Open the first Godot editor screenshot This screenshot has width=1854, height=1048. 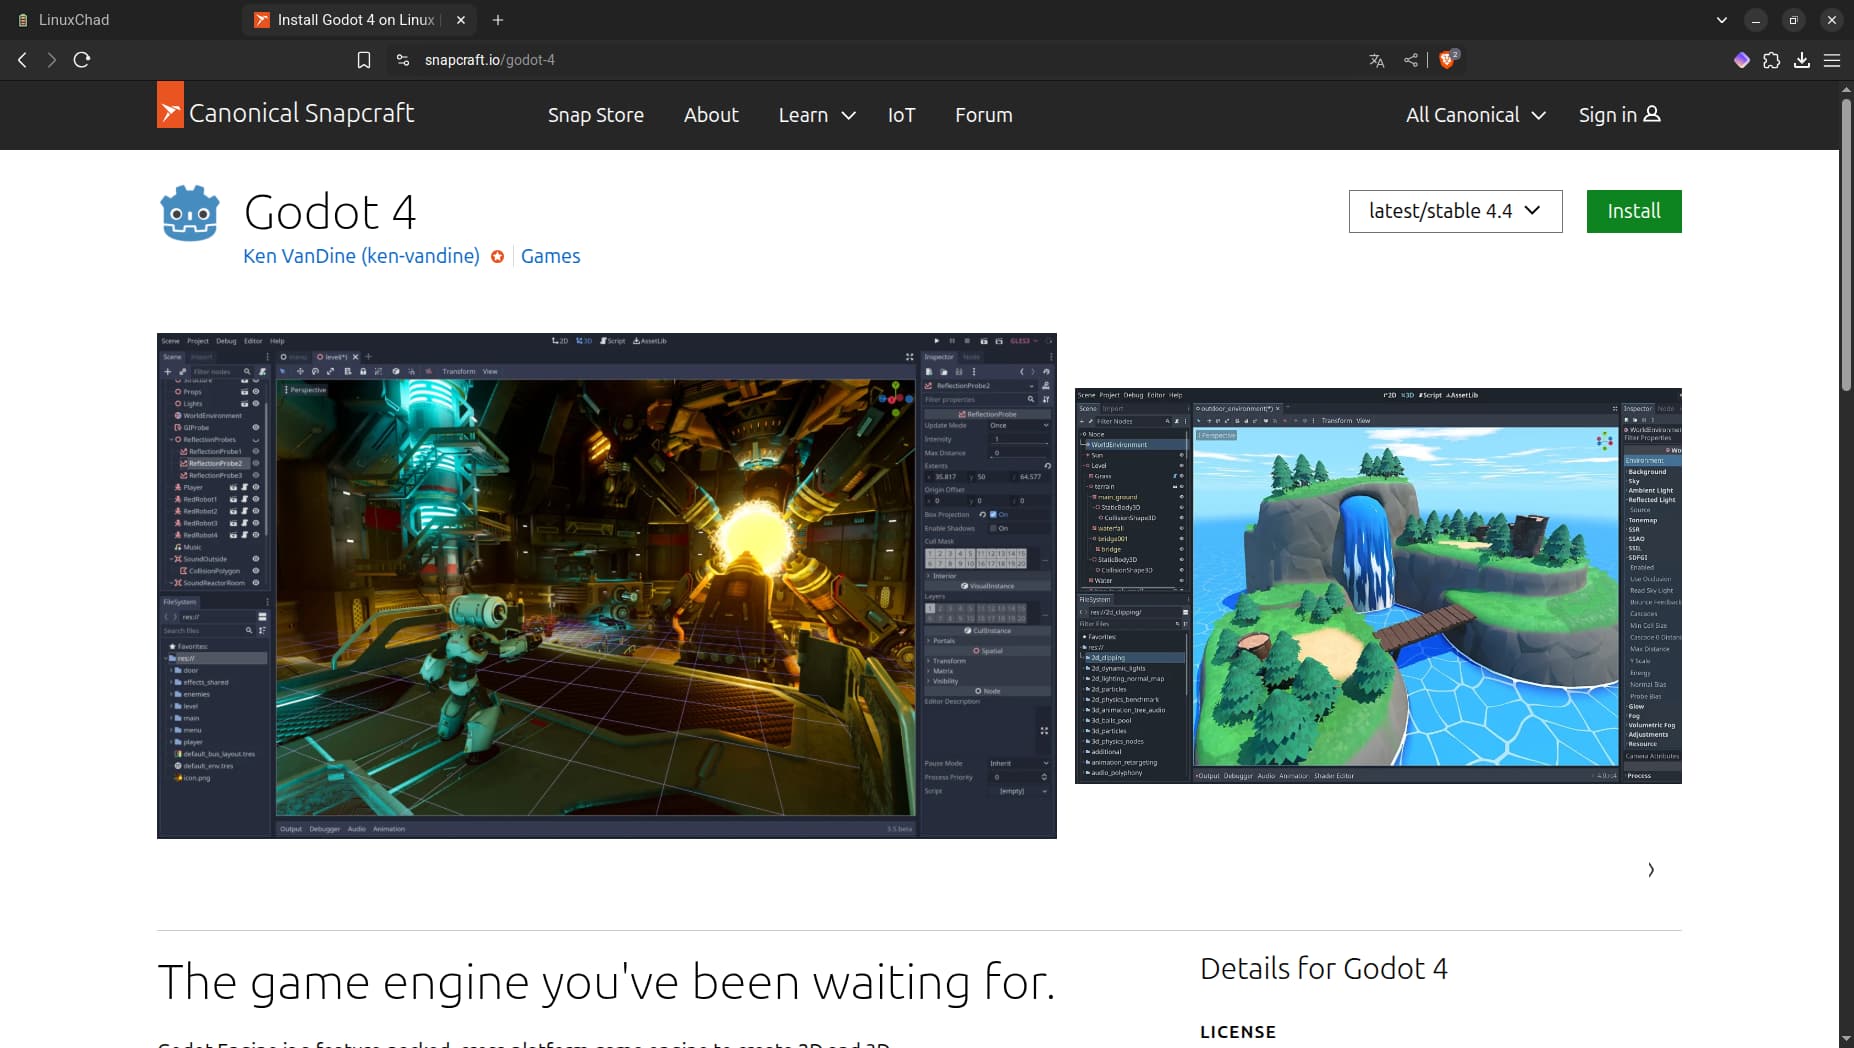point(606,585)
